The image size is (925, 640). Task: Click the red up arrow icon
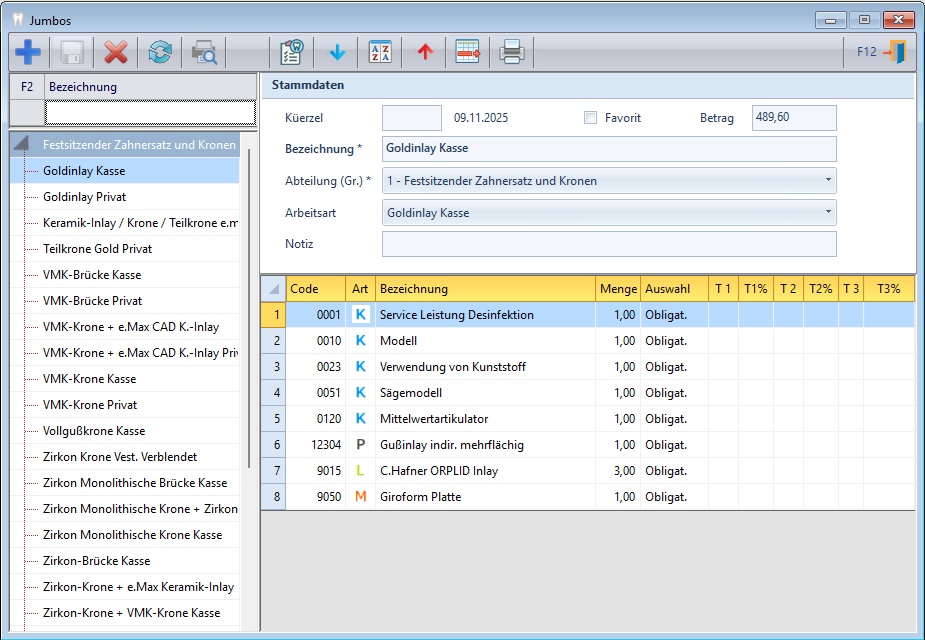pos(425,52)
